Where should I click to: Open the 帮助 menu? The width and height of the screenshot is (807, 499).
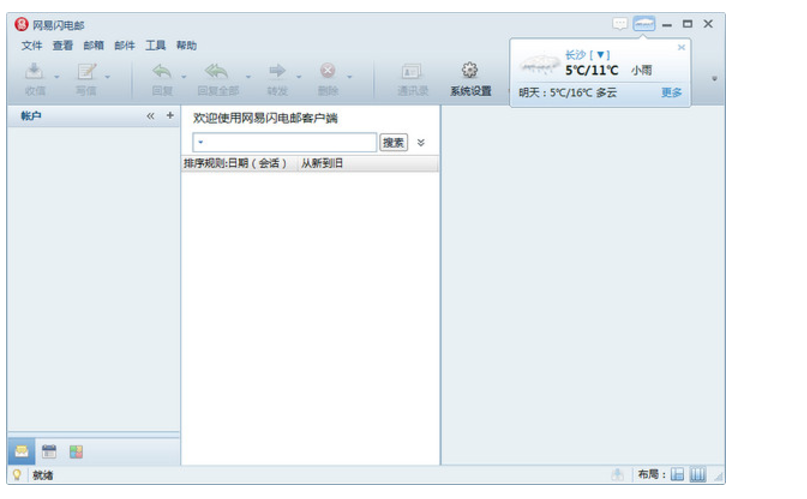coord(186,45)
